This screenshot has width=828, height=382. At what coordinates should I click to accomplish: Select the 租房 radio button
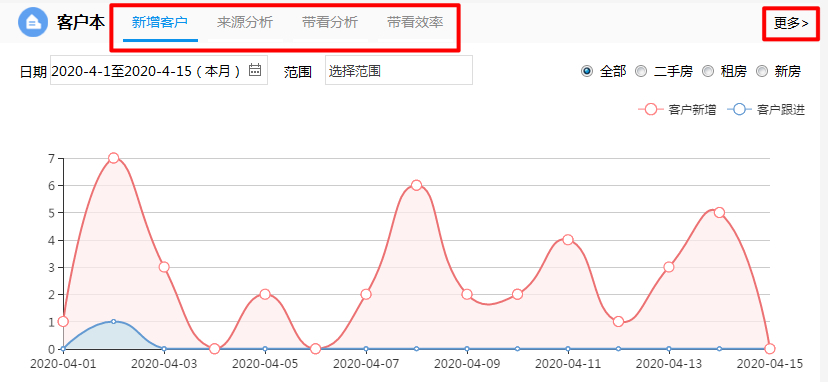708,71
